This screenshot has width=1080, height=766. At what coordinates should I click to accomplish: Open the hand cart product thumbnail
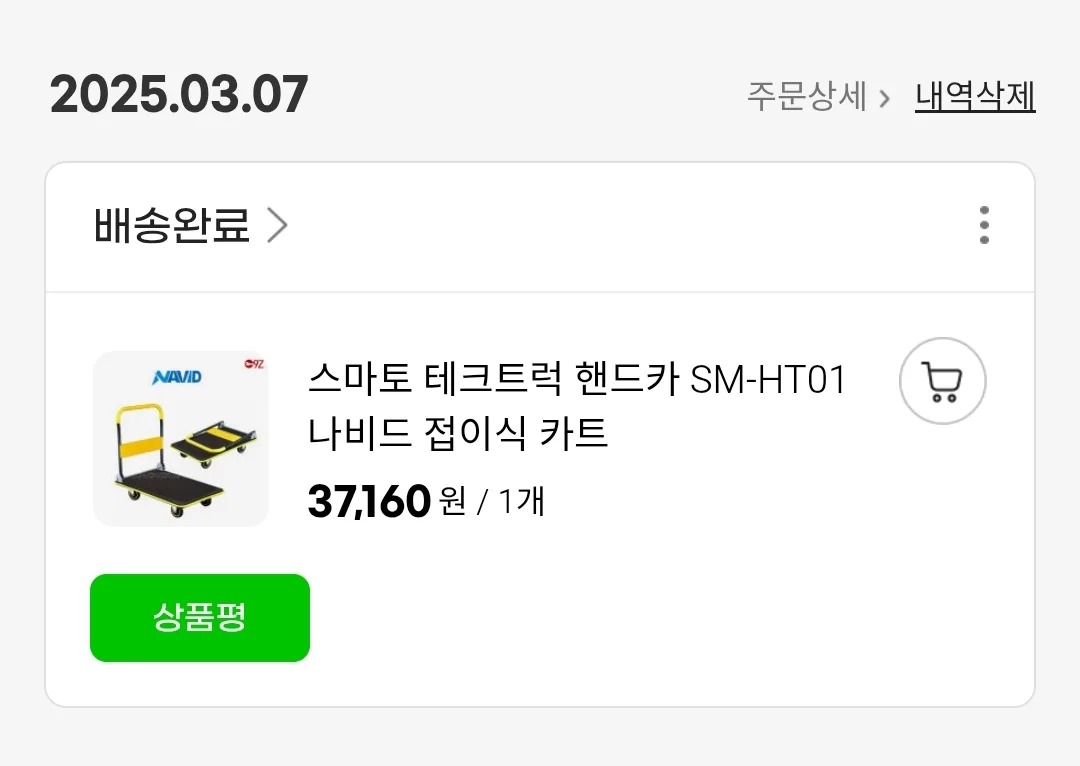181,439
